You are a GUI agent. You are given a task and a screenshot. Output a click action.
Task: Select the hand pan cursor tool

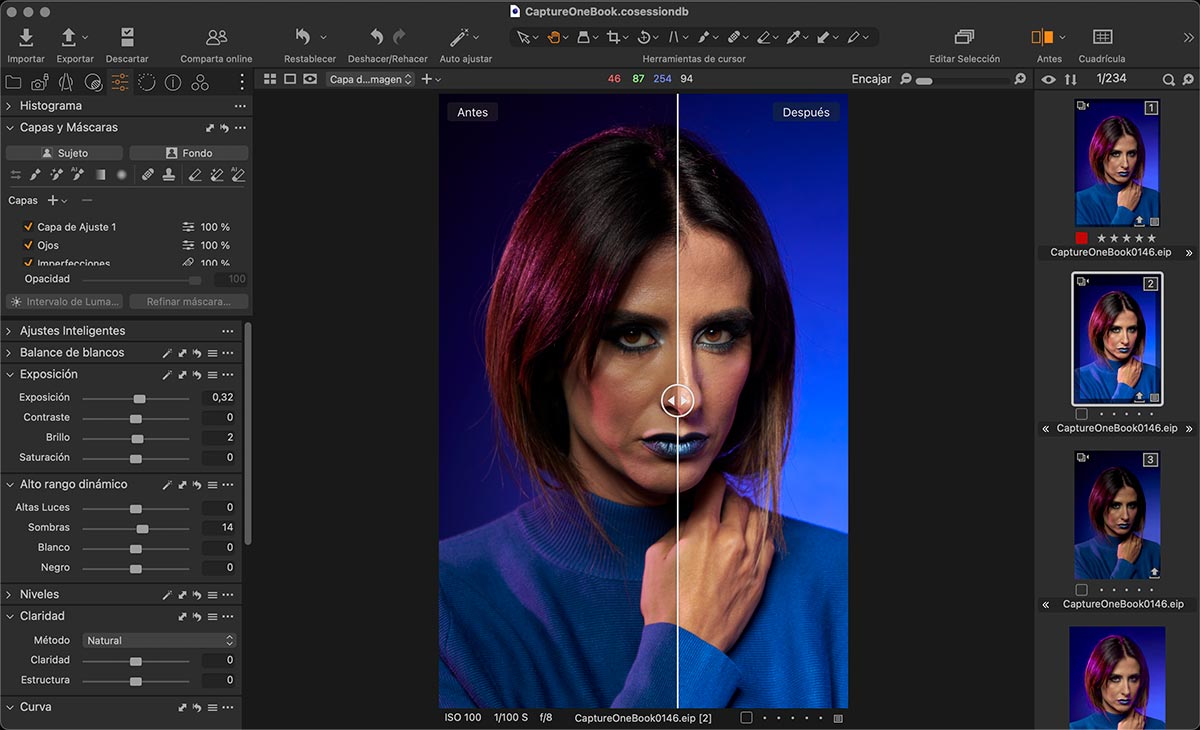pos(553,38)
